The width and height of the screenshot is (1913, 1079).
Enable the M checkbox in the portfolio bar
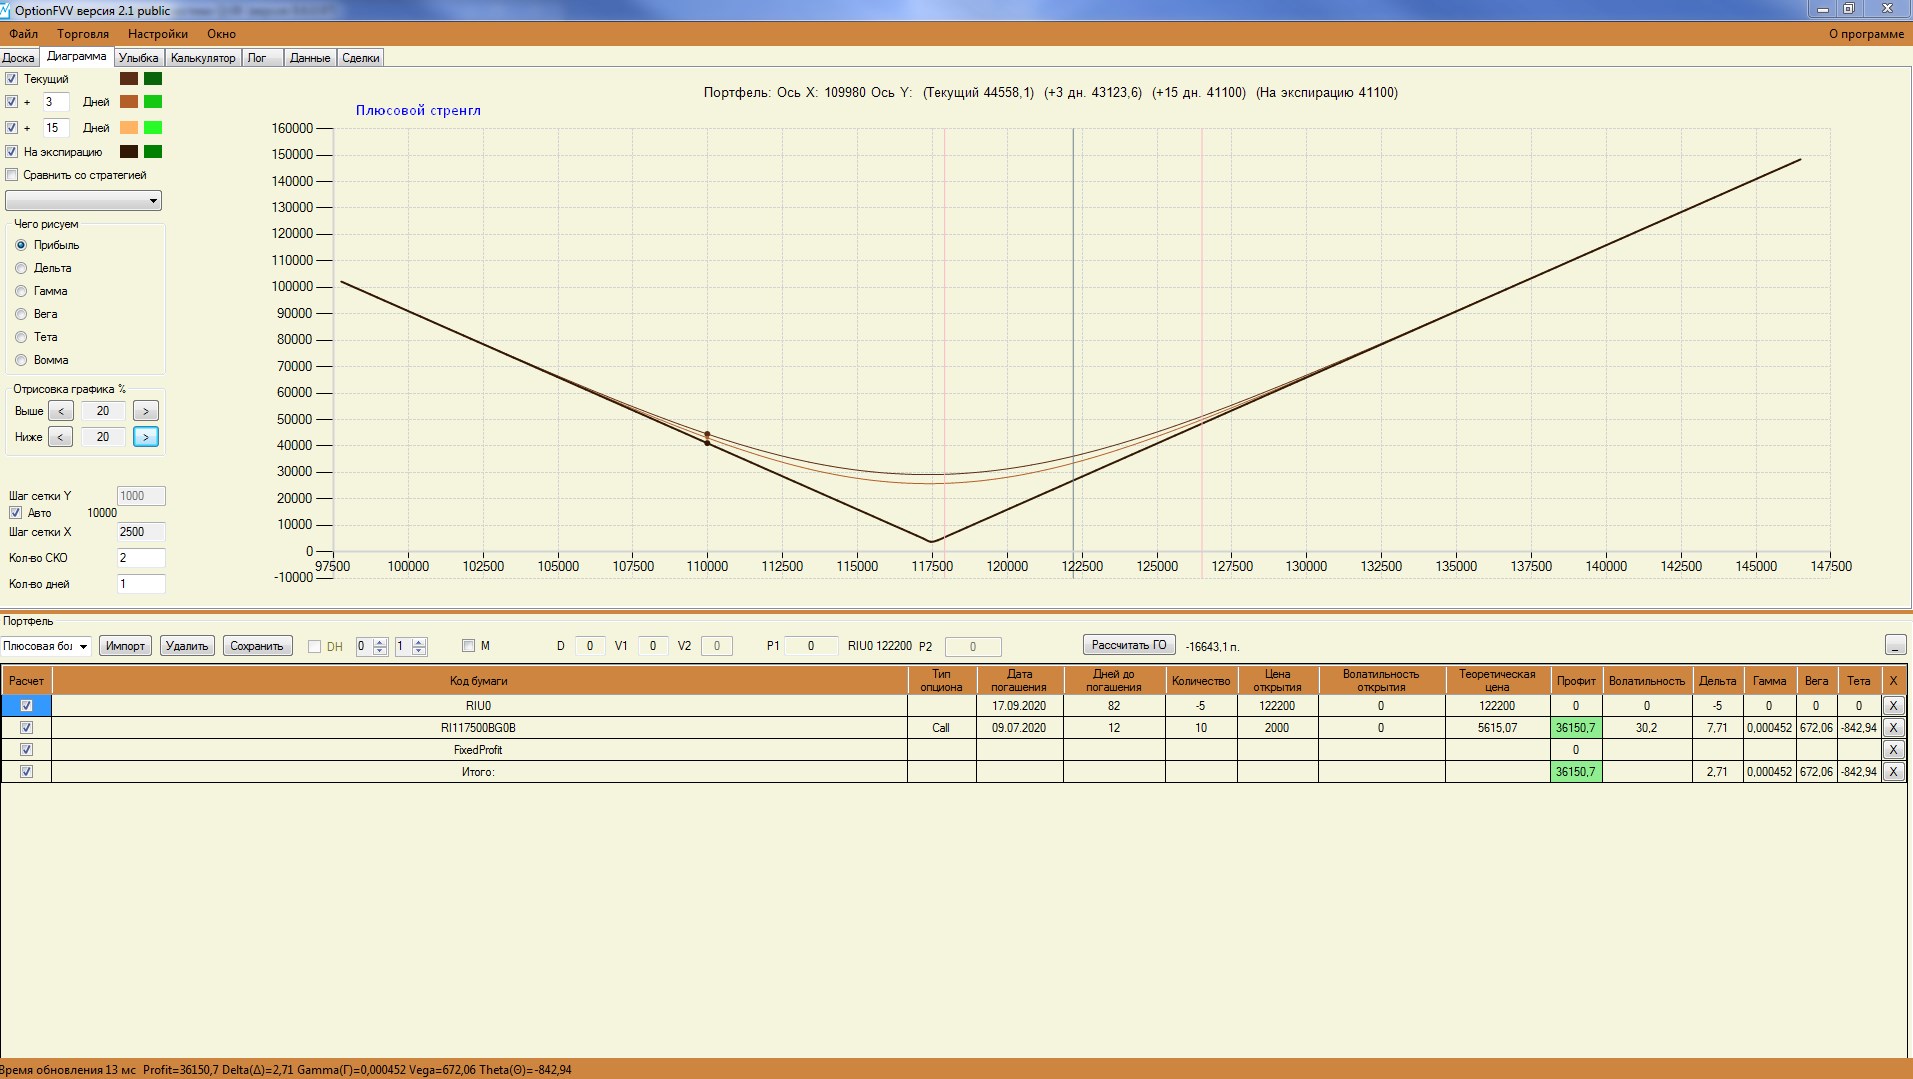click(x=468, y=646)
